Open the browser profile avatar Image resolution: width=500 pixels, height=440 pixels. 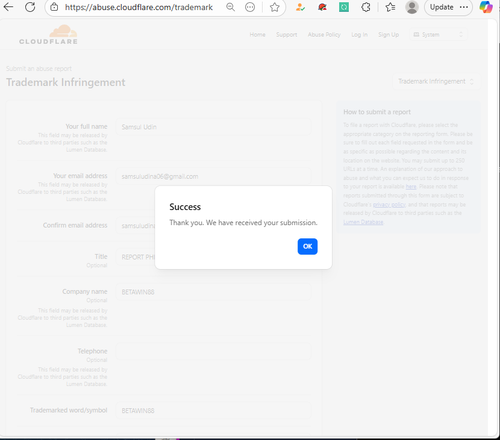tap(412, 7)
